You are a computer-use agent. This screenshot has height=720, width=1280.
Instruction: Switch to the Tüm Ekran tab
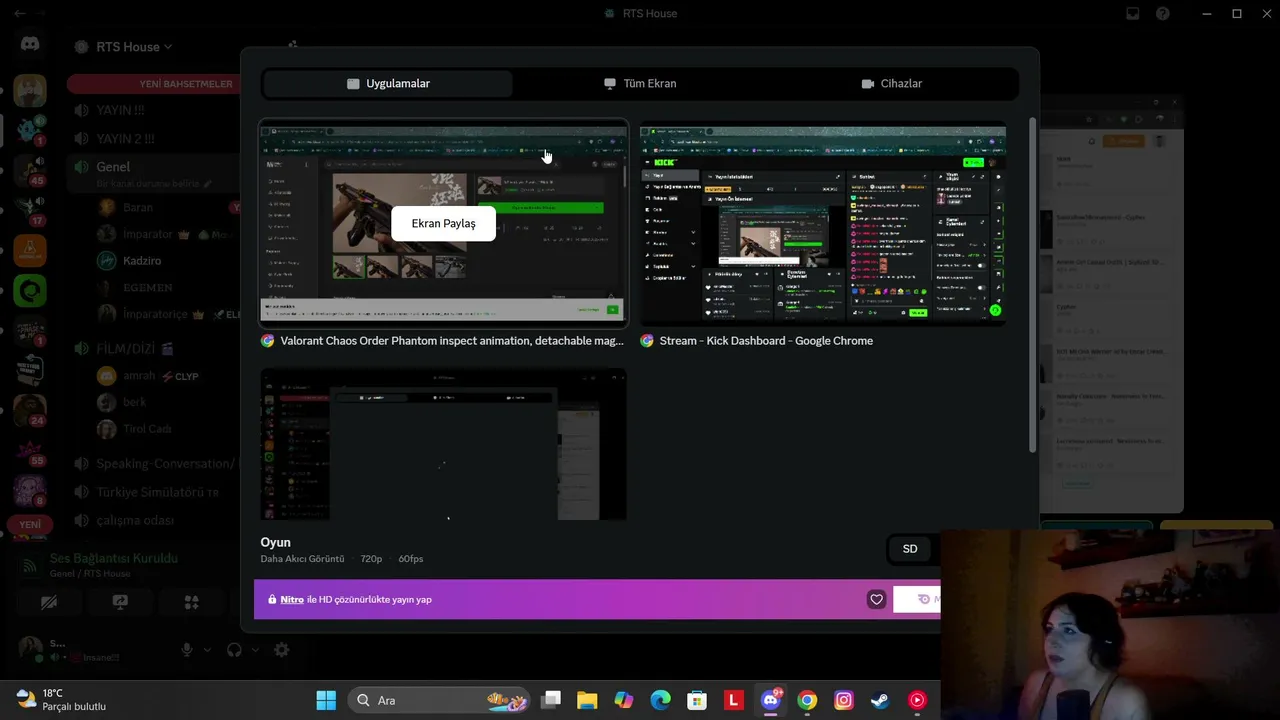[x=640, y=84]
